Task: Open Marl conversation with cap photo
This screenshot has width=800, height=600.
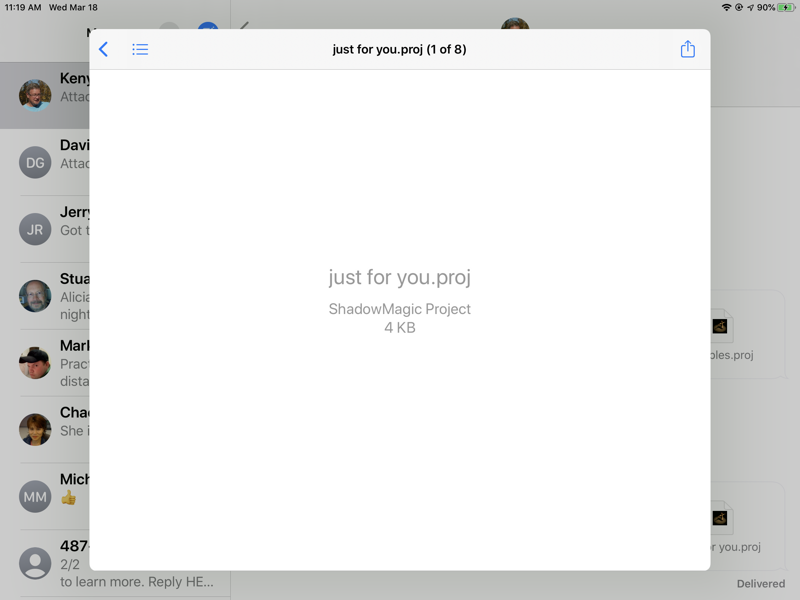Action: (x=35, y=363)
